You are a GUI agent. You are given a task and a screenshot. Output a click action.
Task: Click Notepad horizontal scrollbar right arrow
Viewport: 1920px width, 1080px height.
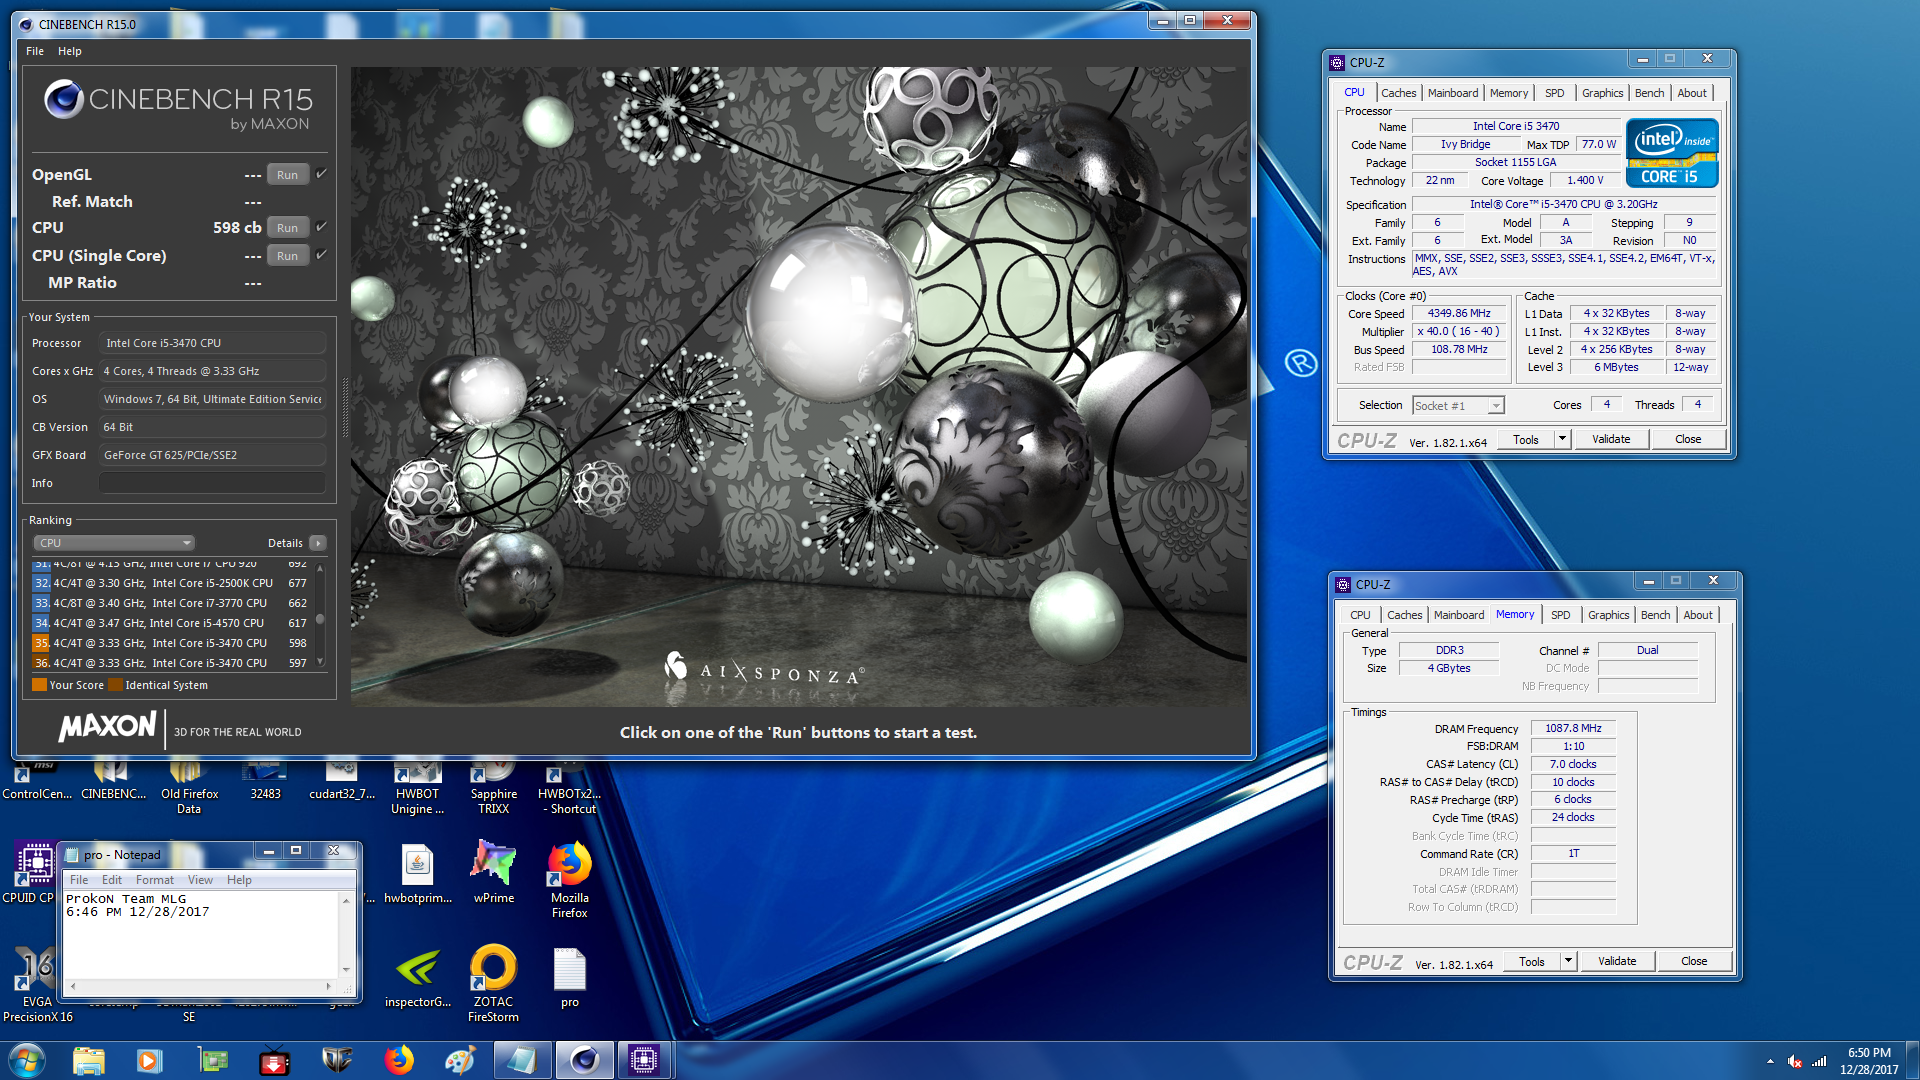(329, 986)
